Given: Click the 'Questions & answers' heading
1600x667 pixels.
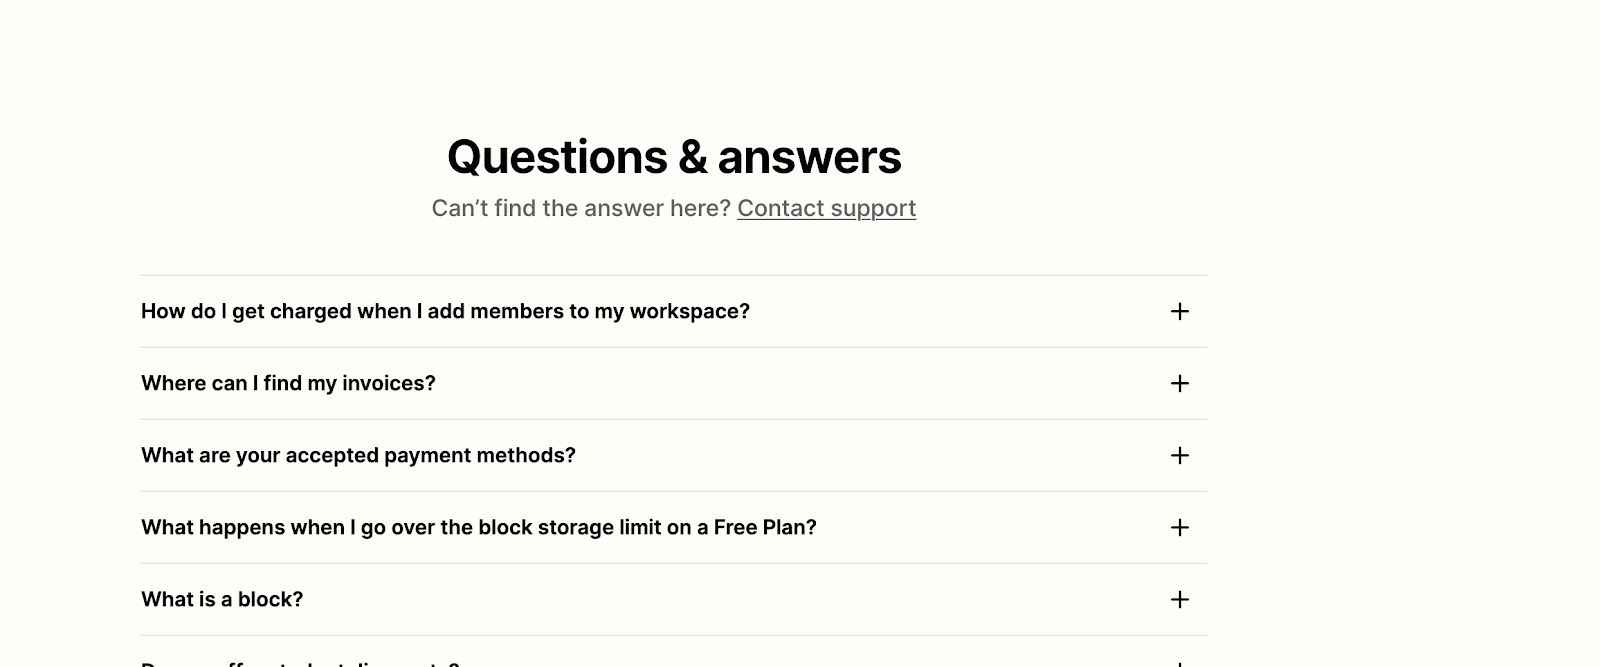Looking at the screenshot, I should tap(674, 157).
